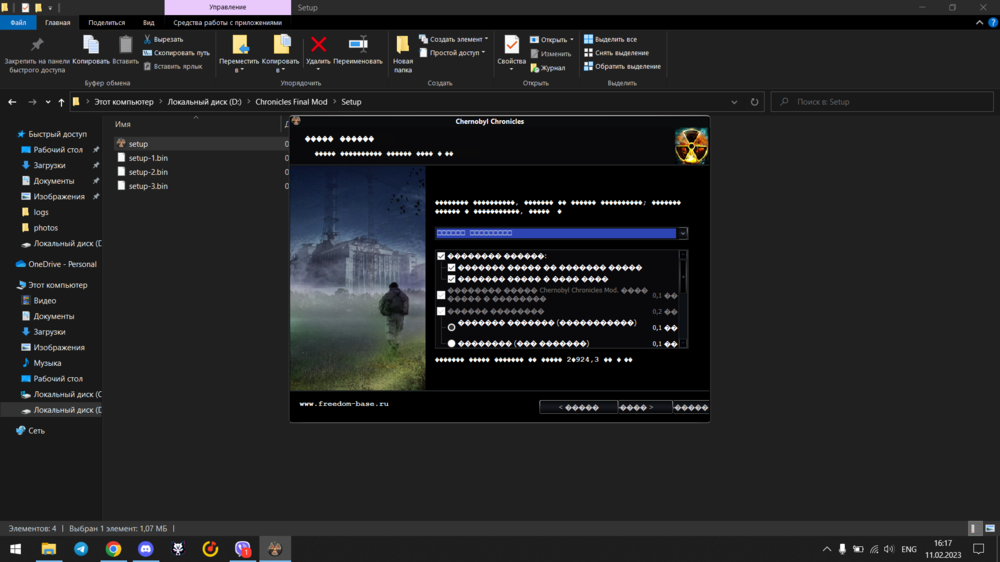Toggle the topmost checkbox in installer component list
This screenshot has width=1000, height=562.
441,256
